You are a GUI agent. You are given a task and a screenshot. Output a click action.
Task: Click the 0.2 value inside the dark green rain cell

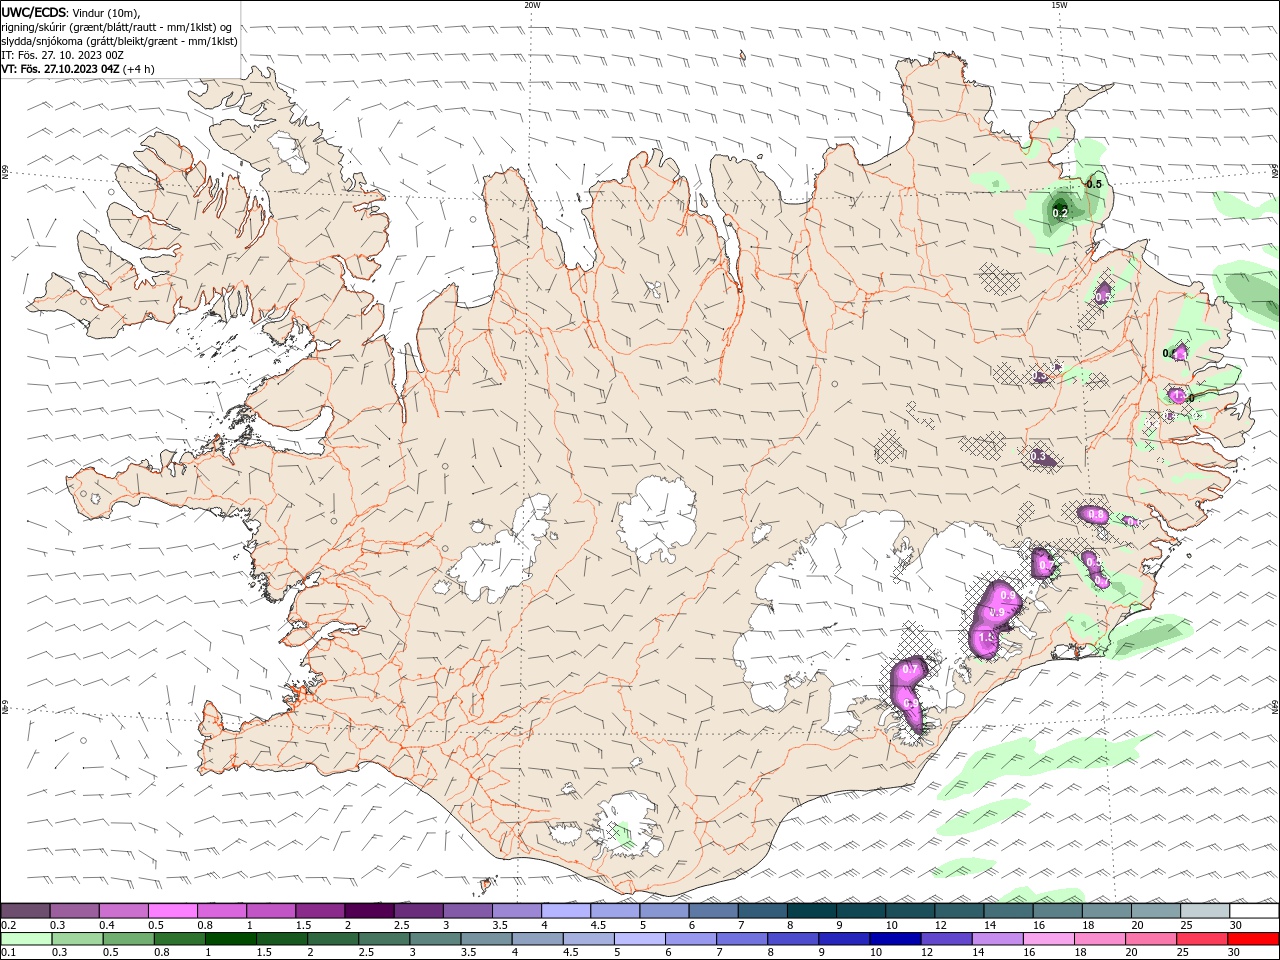pos(1060,213)
